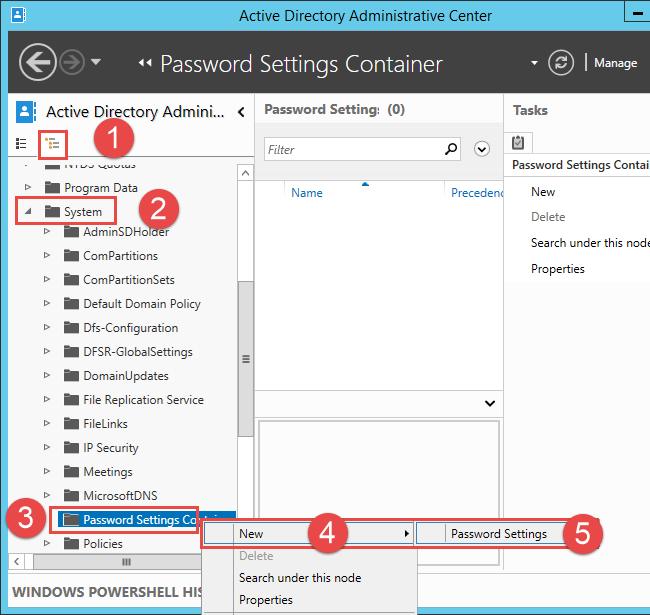Expand the Dfs-Configuration node
The width and height of the screenshot is (650, 615).
[x=46, y=327]
